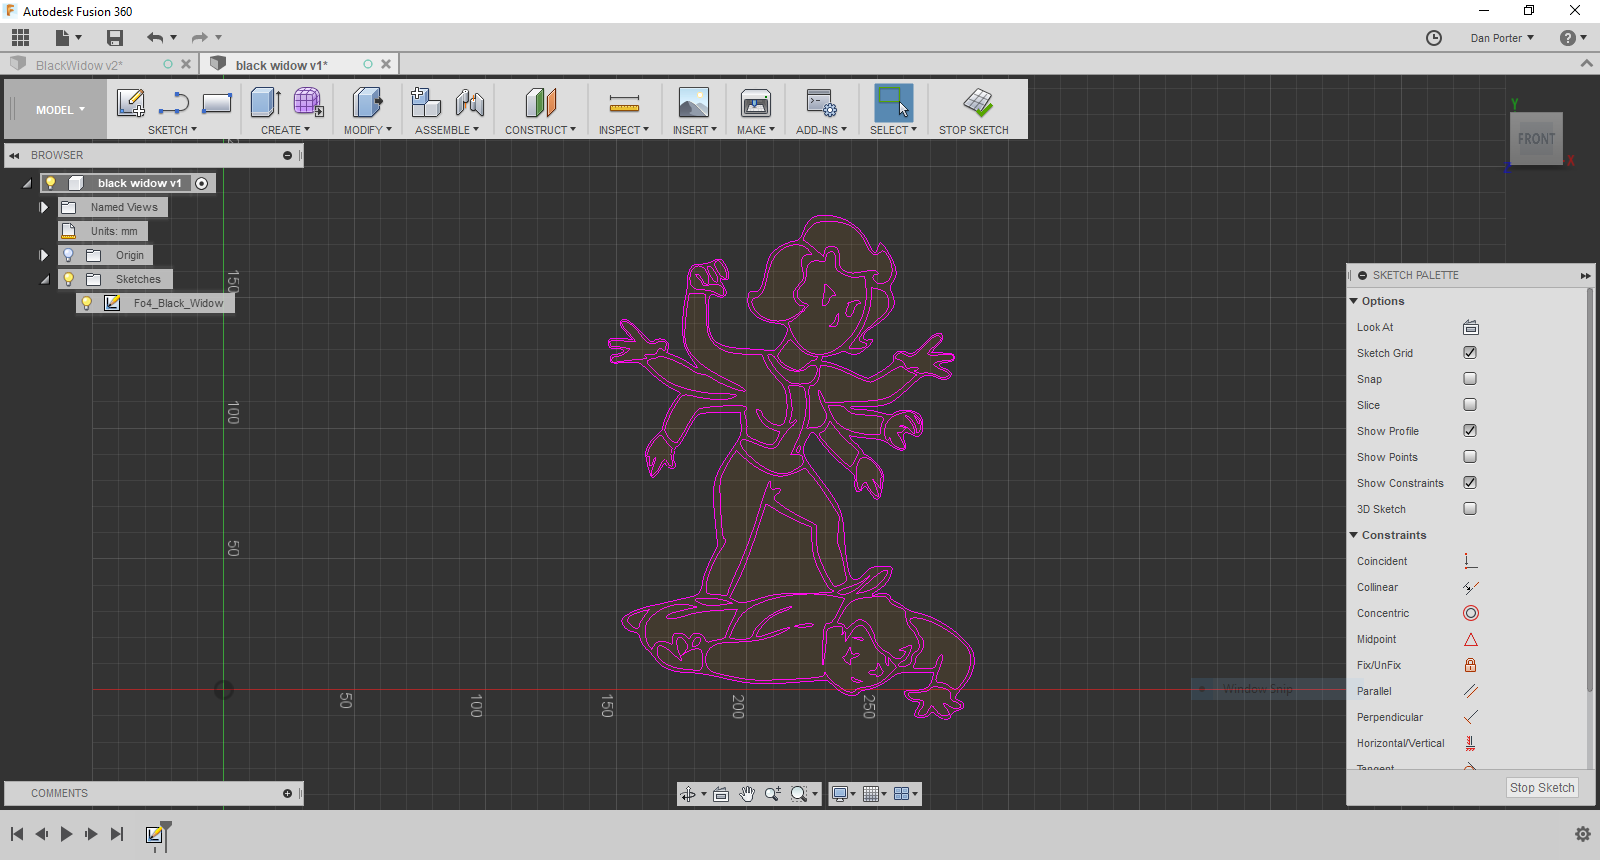This screenshot has width=1600, height=860.
Task: Apply the Collinear constraint icon
Action: pyautogui.click(x=1470, y=587)
